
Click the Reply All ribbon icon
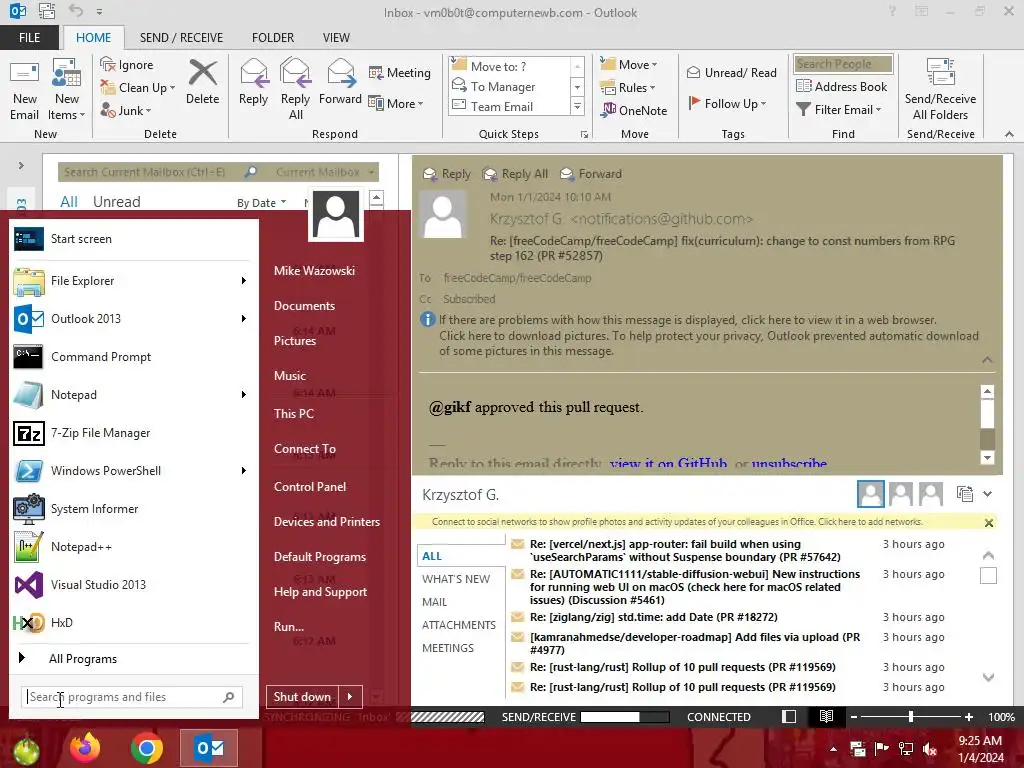295,89
